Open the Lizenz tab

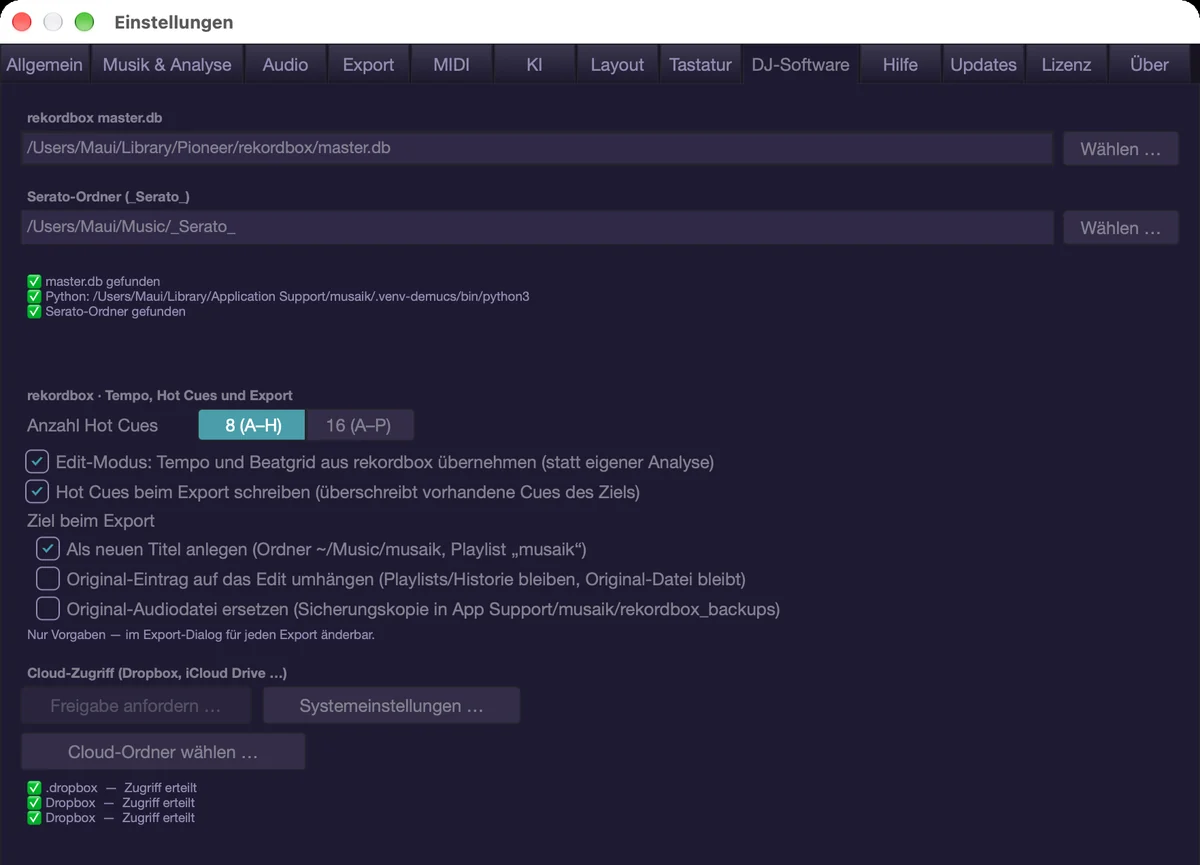(1066, 64)
